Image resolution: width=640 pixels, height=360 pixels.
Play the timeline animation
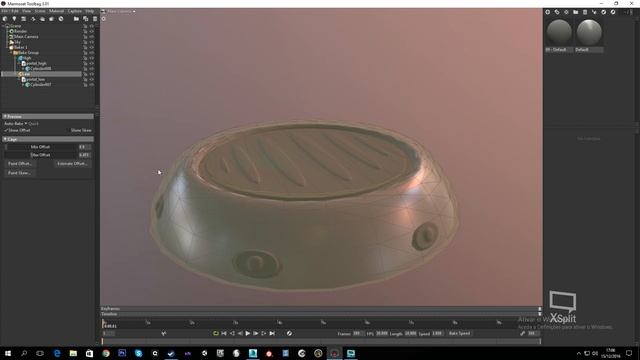coord(248,333)
